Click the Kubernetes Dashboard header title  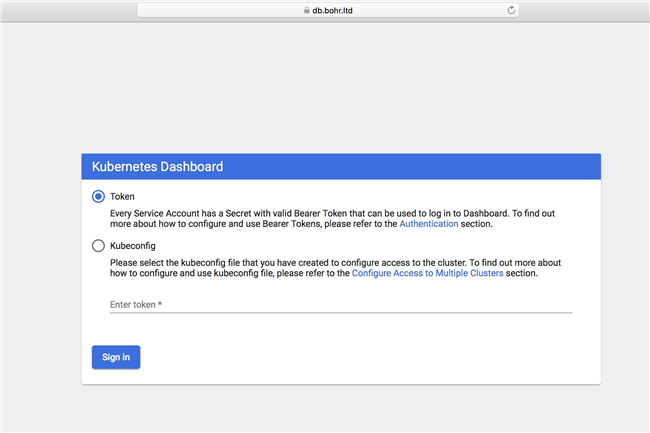(158, 167)
